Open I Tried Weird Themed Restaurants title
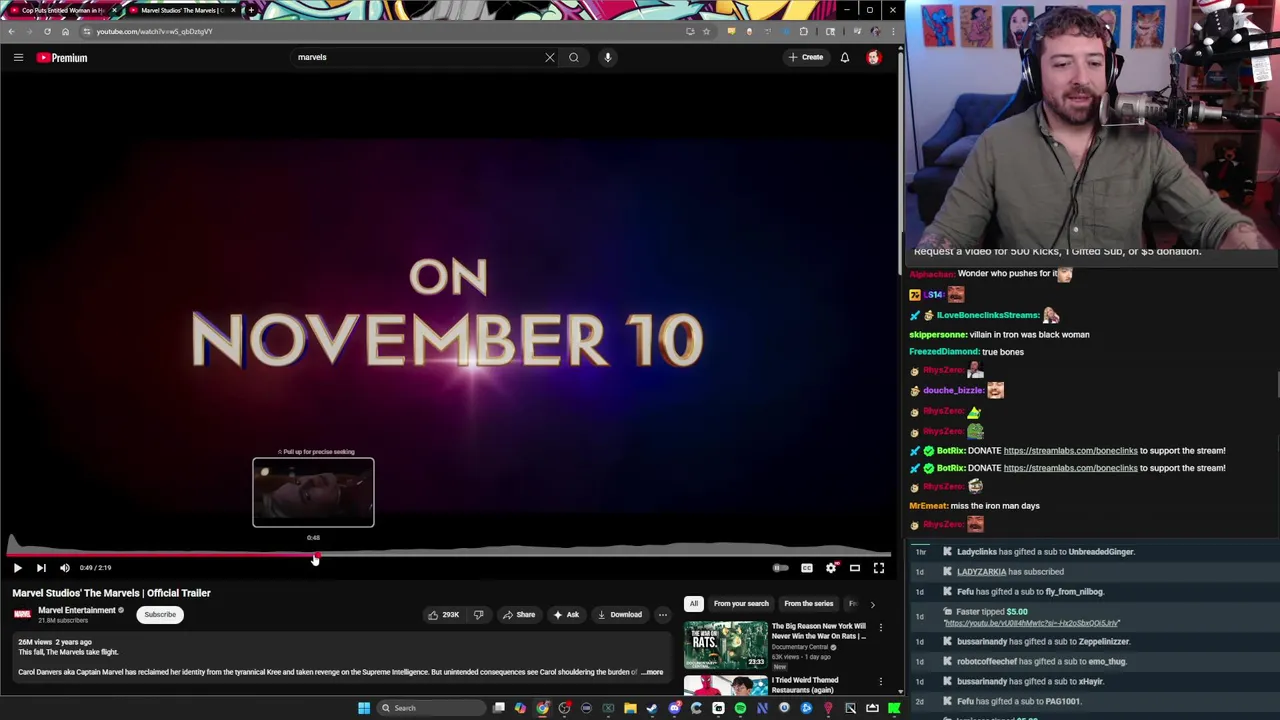 [804, 685]
